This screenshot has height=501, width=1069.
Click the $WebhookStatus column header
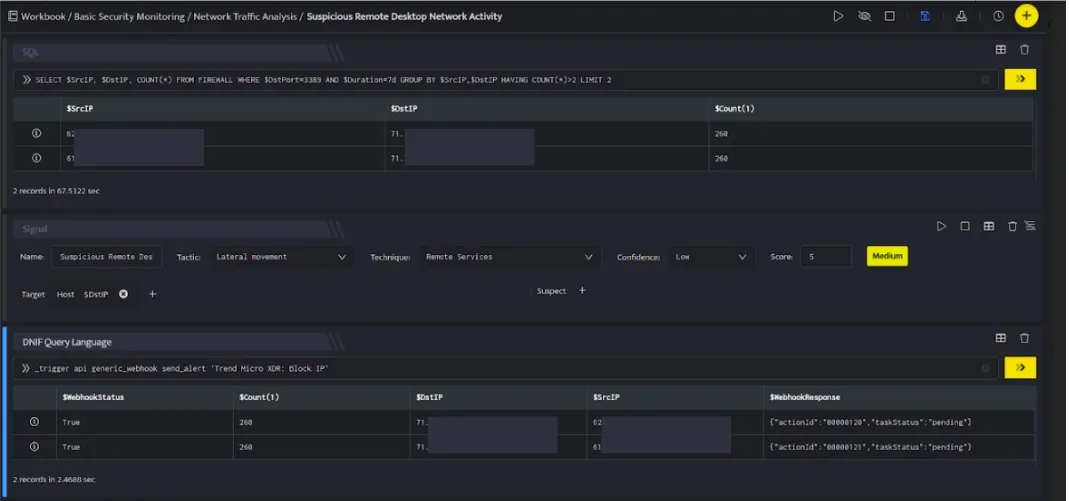point(93,397)
